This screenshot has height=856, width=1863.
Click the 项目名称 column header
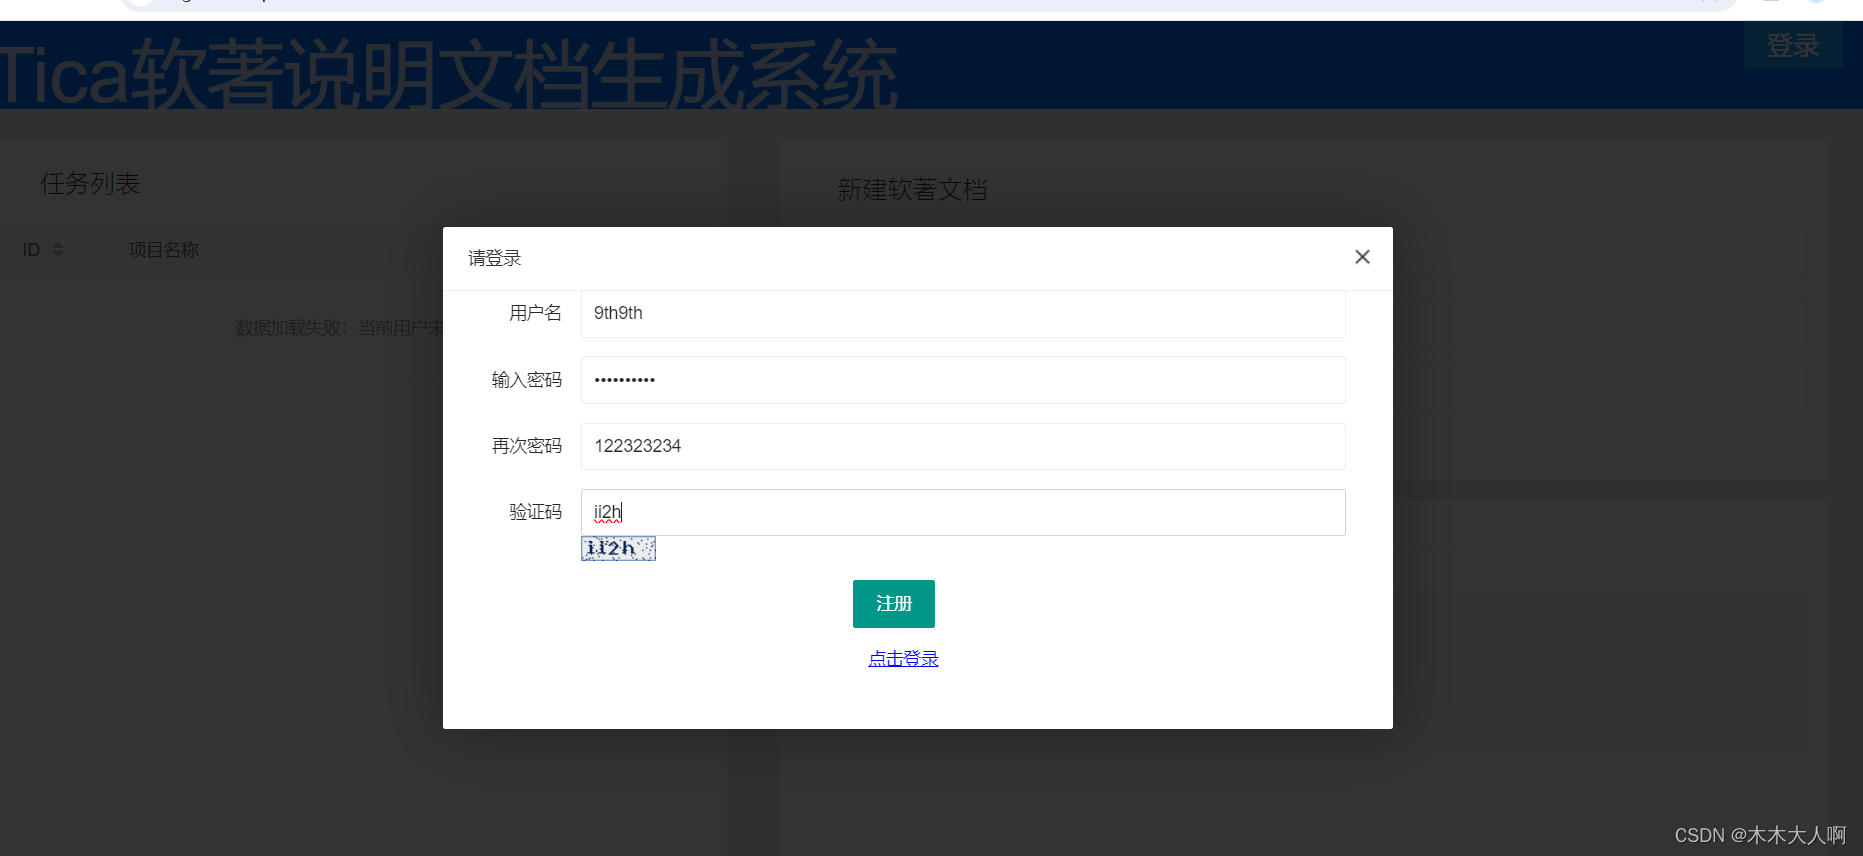[x=164, y=250]
